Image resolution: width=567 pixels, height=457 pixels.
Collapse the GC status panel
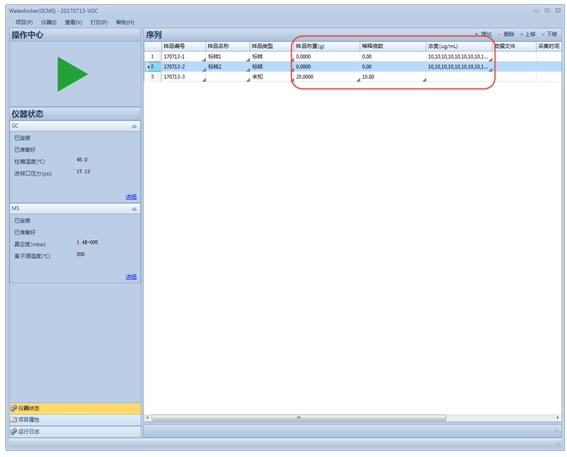pos(134,126)
